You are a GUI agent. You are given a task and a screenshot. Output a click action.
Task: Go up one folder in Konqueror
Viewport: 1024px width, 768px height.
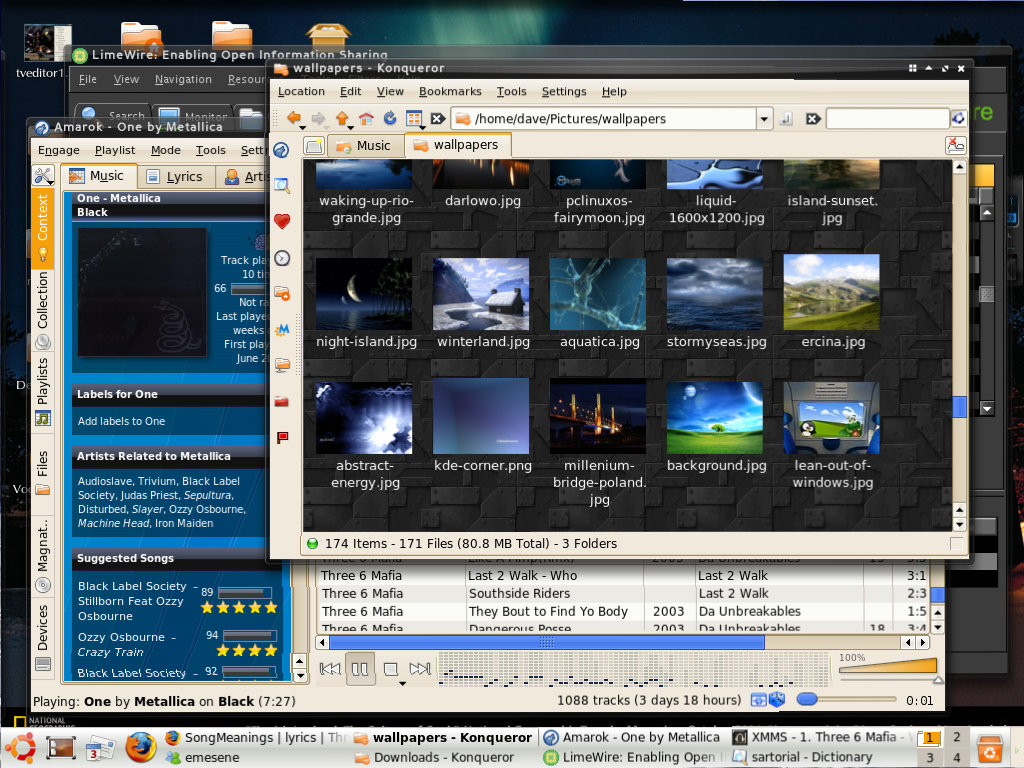(342, 118)
